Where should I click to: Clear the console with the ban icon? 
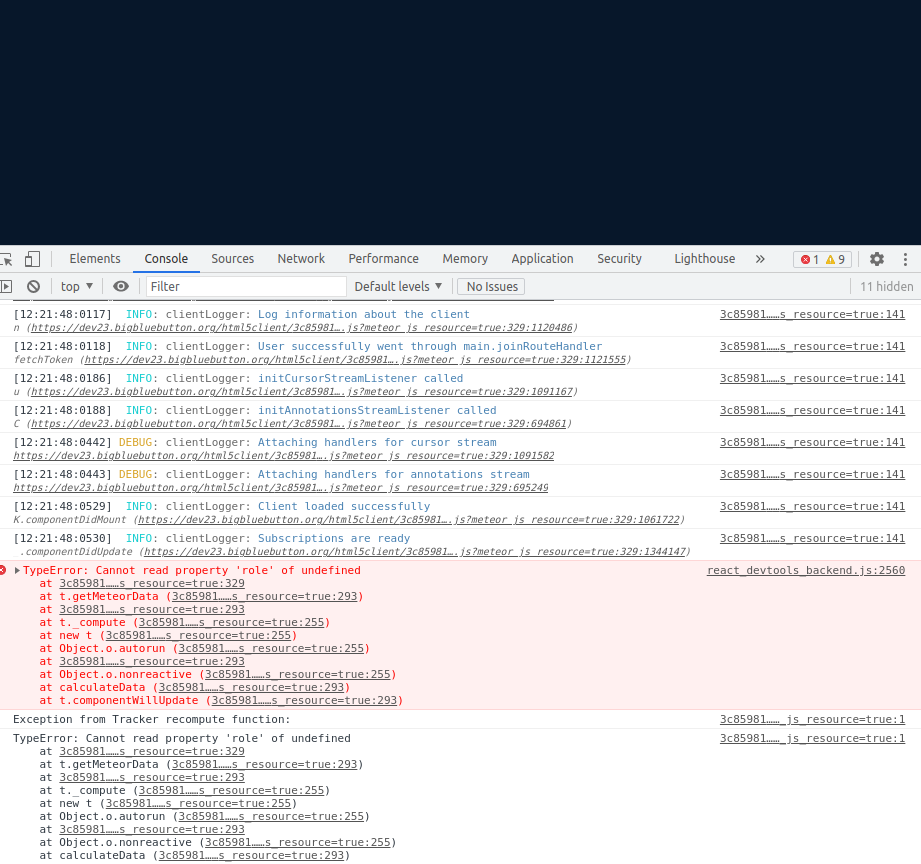(33, 287)
